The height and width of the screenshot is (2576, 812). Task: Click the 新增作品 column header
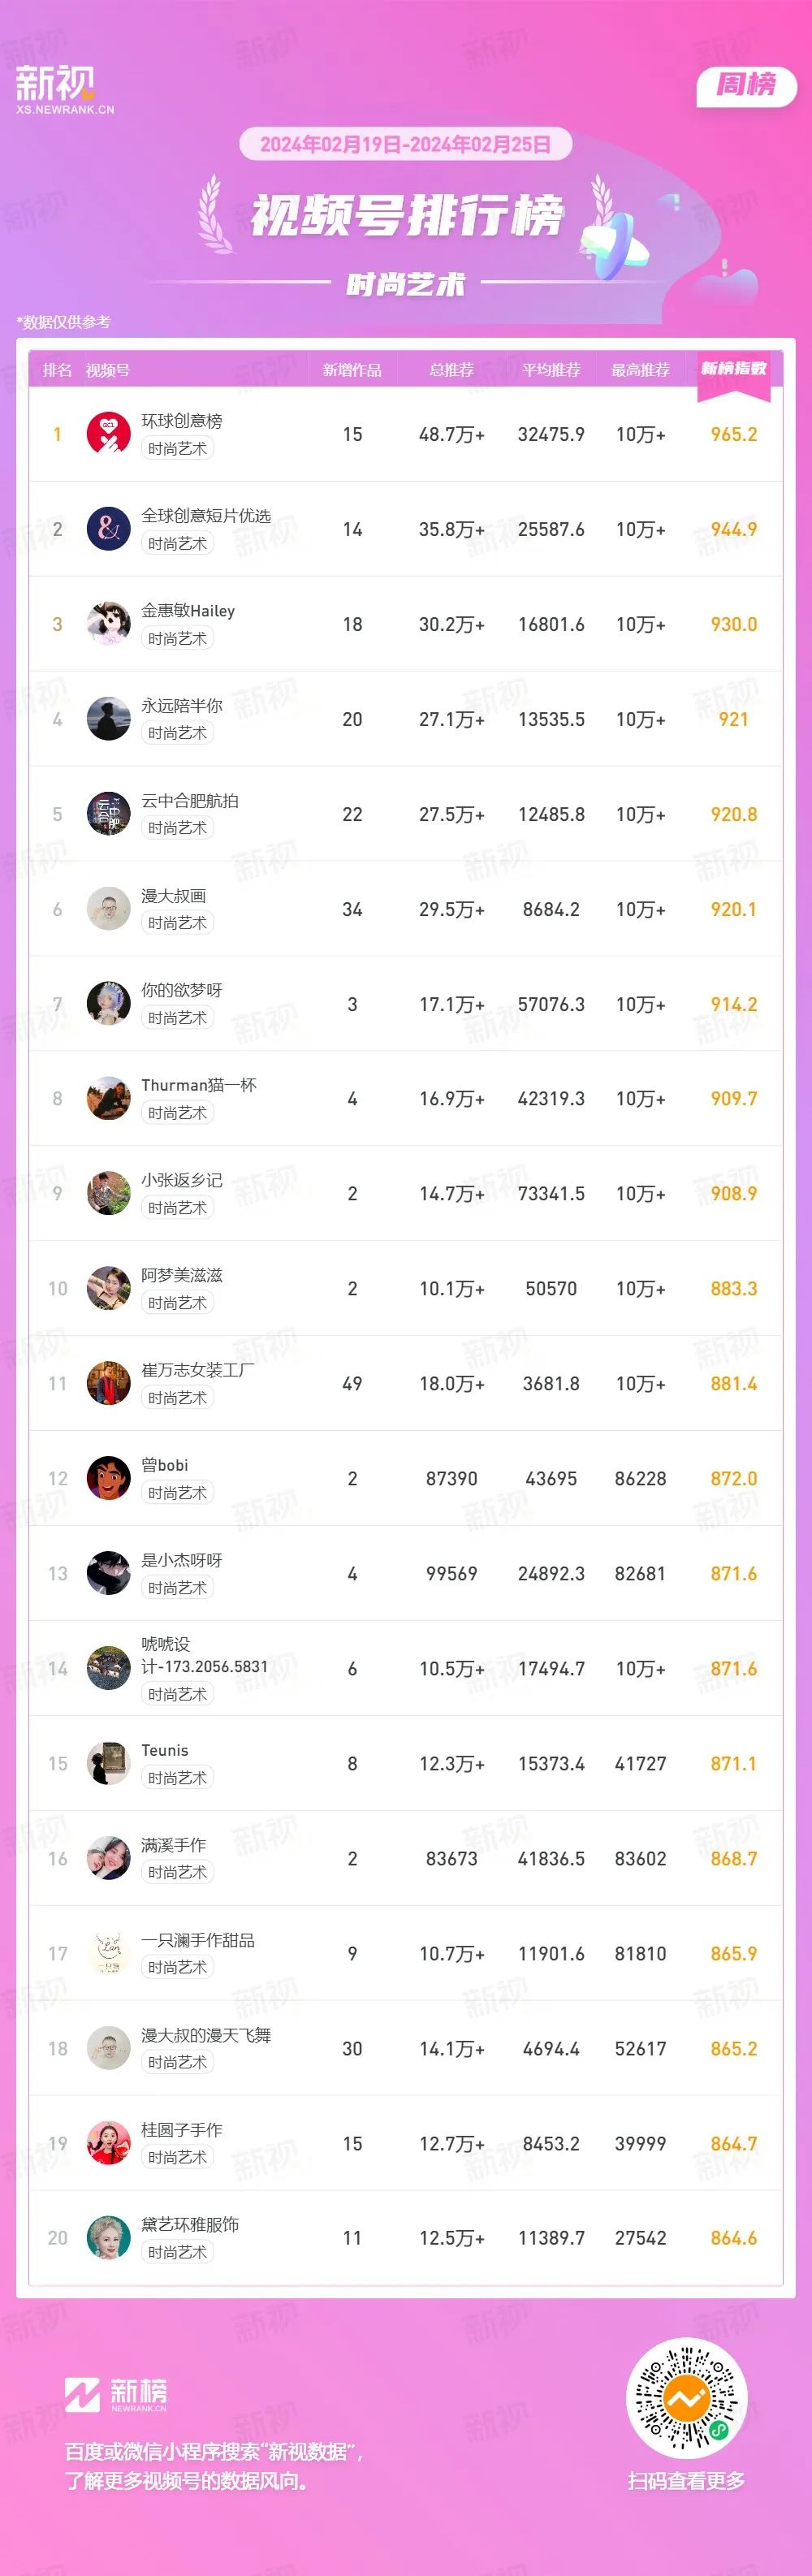(x=352, y=370)
